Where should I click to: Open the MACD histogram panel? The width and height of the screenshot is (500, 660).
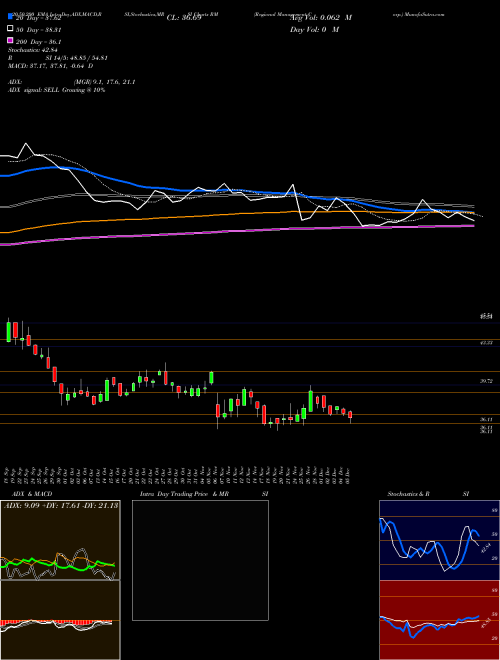pos(60,620)
